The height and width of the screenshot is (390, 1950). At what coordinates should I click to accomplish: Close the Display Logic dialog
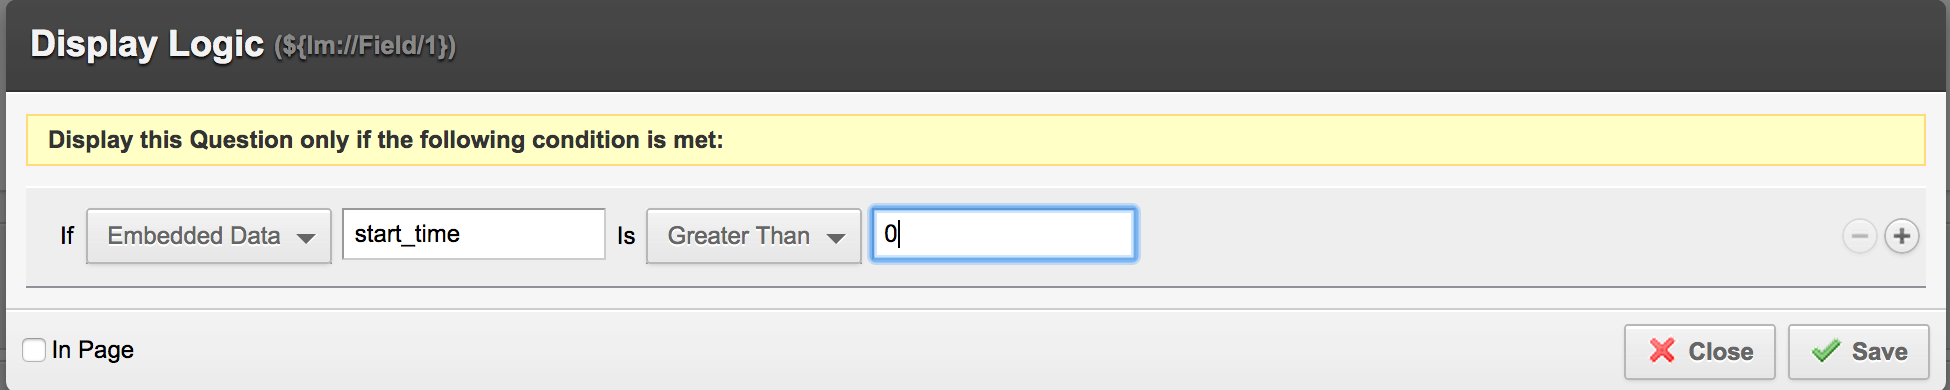[1700, 351]
